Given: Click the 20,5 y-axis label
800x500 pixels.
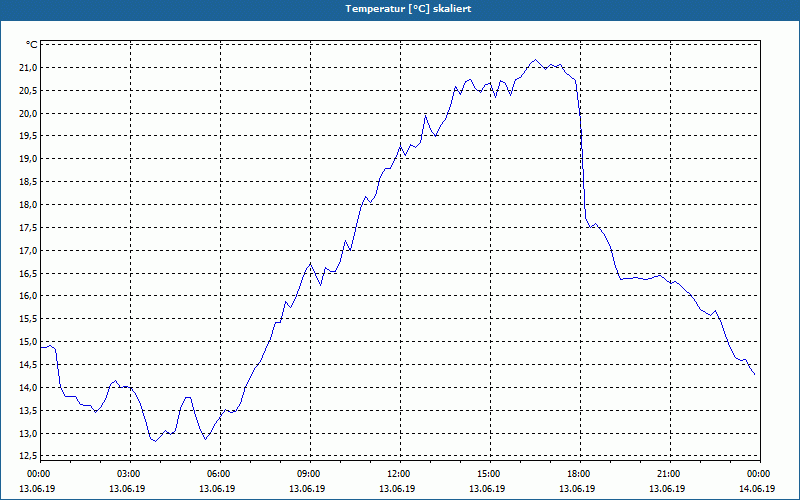Looking at the screenshot, I should click(28, 91).
